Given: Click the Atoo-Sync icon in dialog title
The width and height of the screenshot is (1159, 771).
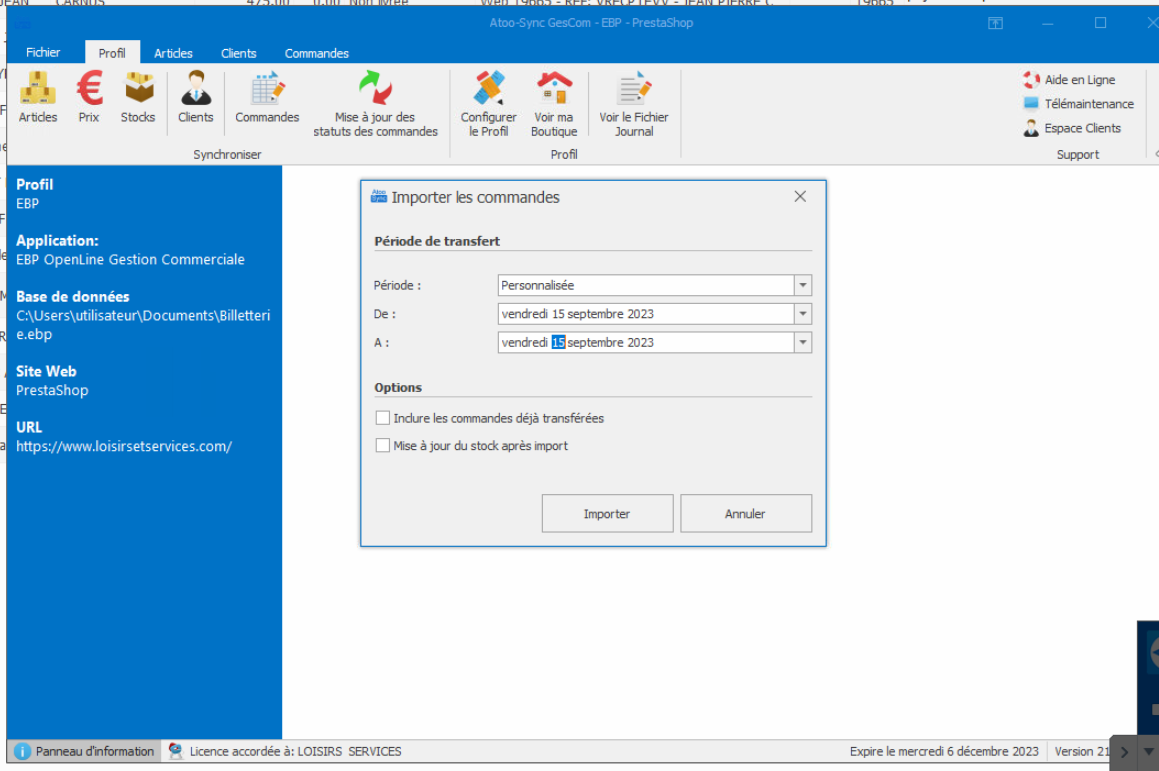Looking at the screenshot, I should tap(379, 197).
